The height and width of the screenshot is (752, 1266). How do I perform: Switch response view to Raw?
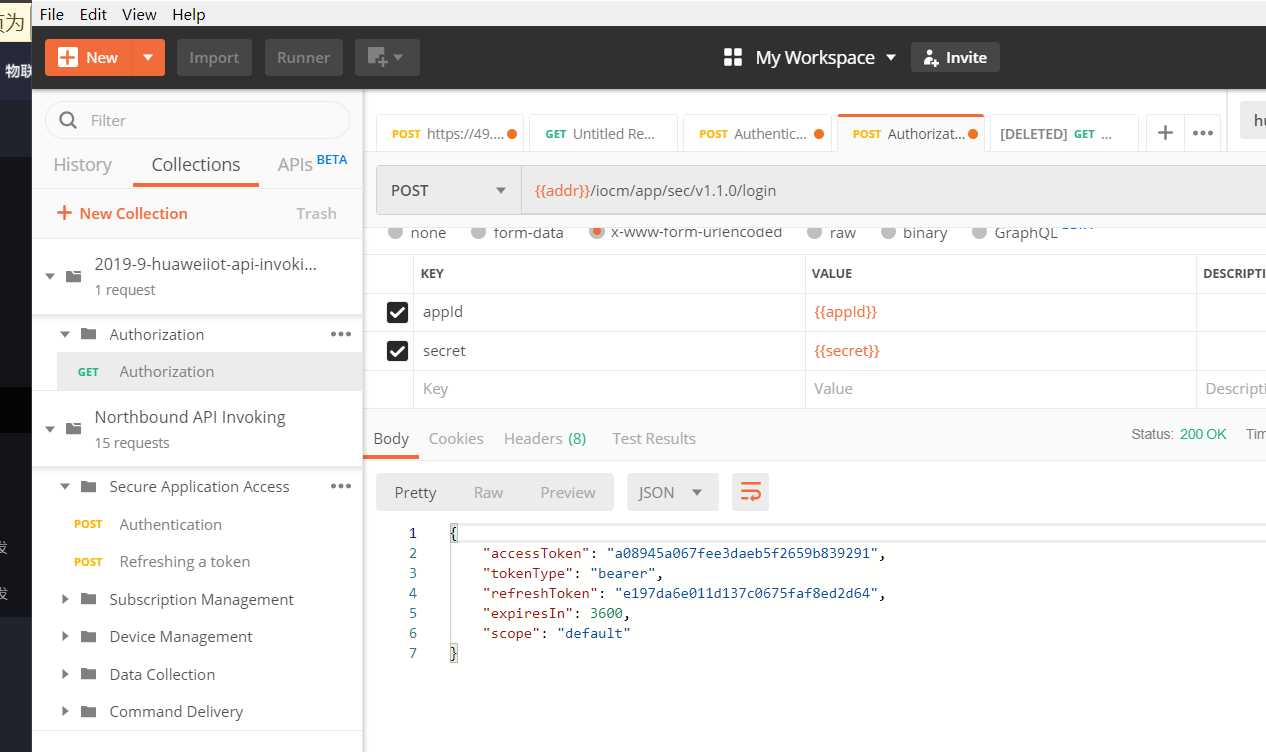point(488,492)
